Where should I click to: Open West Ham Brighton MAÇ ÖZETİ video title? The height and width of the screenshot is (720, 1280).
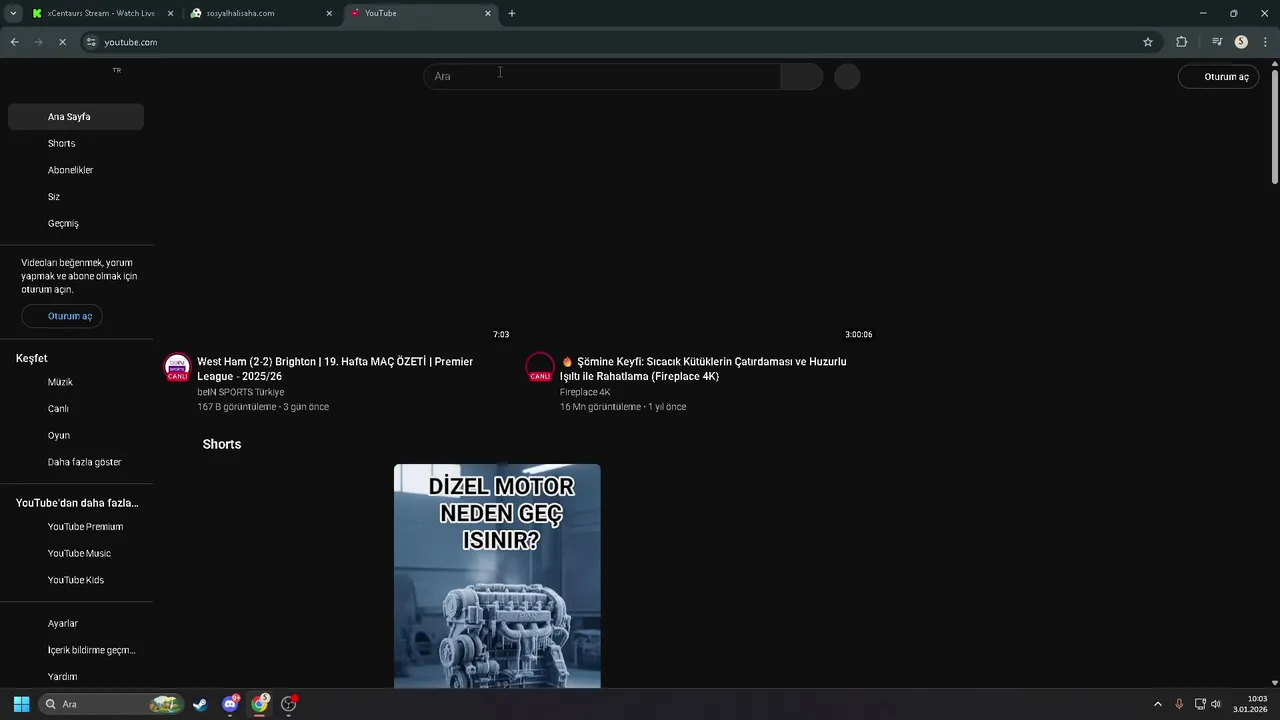(x=335, y=369)
